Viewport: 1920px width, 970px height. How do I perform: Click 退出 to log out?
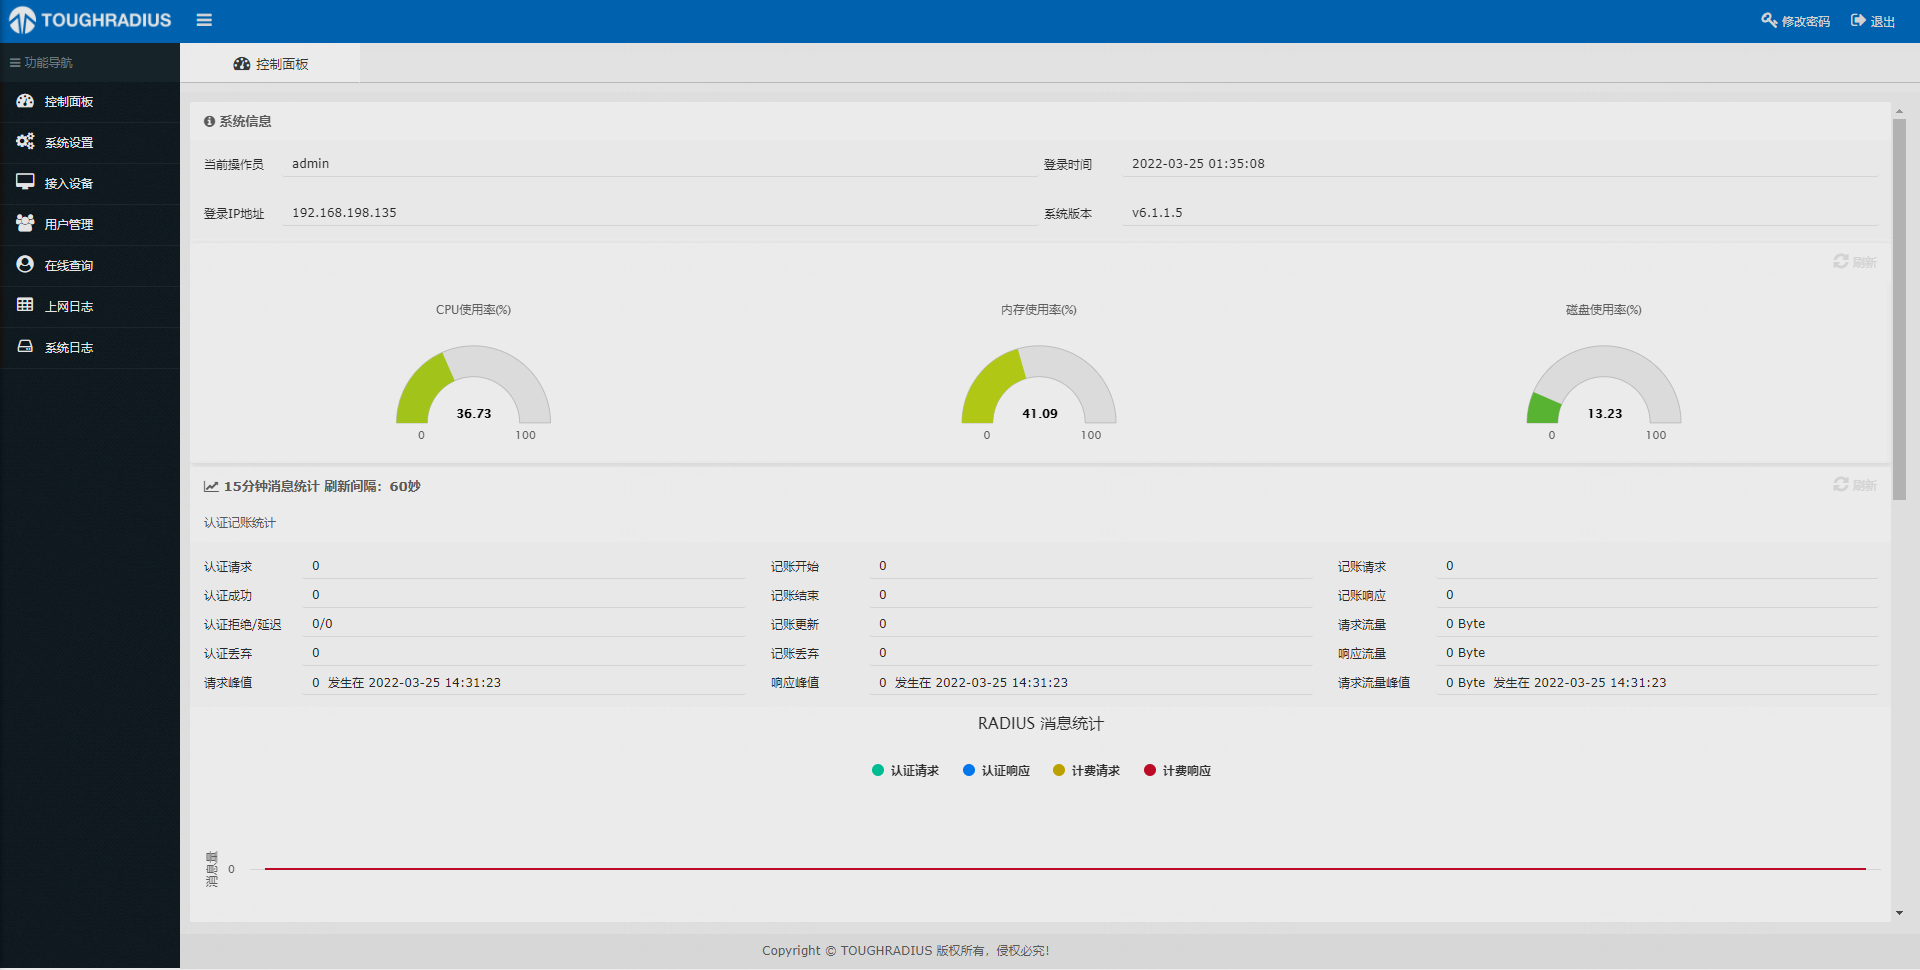click(x=1872, y=20)
